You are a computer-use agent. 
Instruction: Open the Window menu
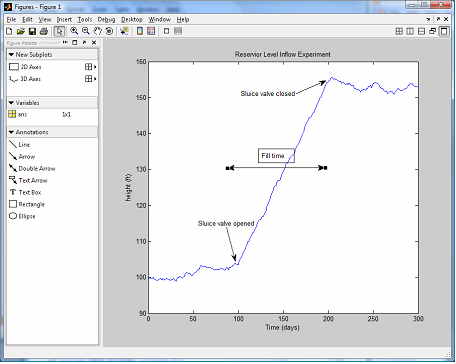point(159,20)
